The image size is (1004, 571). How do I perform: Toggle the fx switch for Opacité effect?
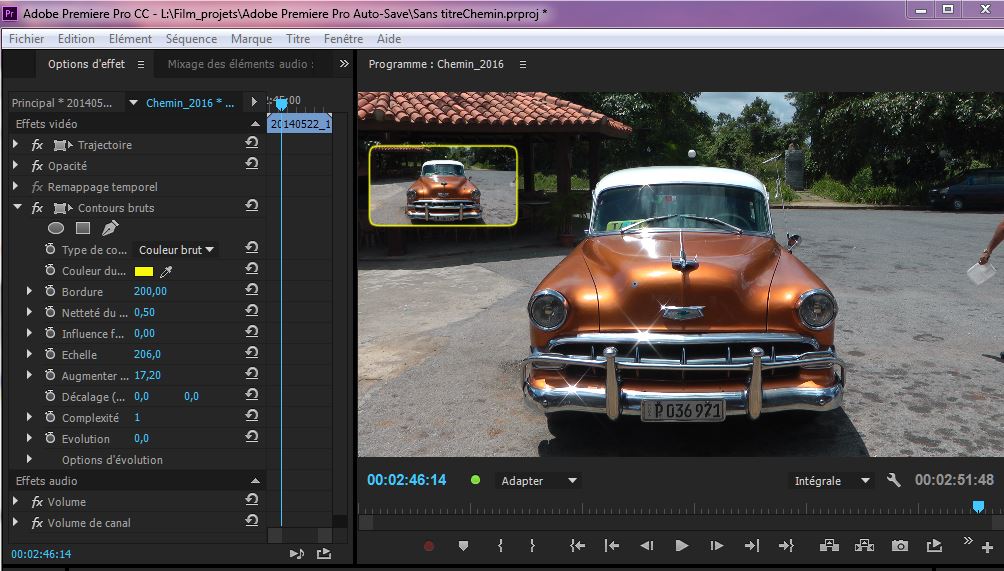(37, 166)
